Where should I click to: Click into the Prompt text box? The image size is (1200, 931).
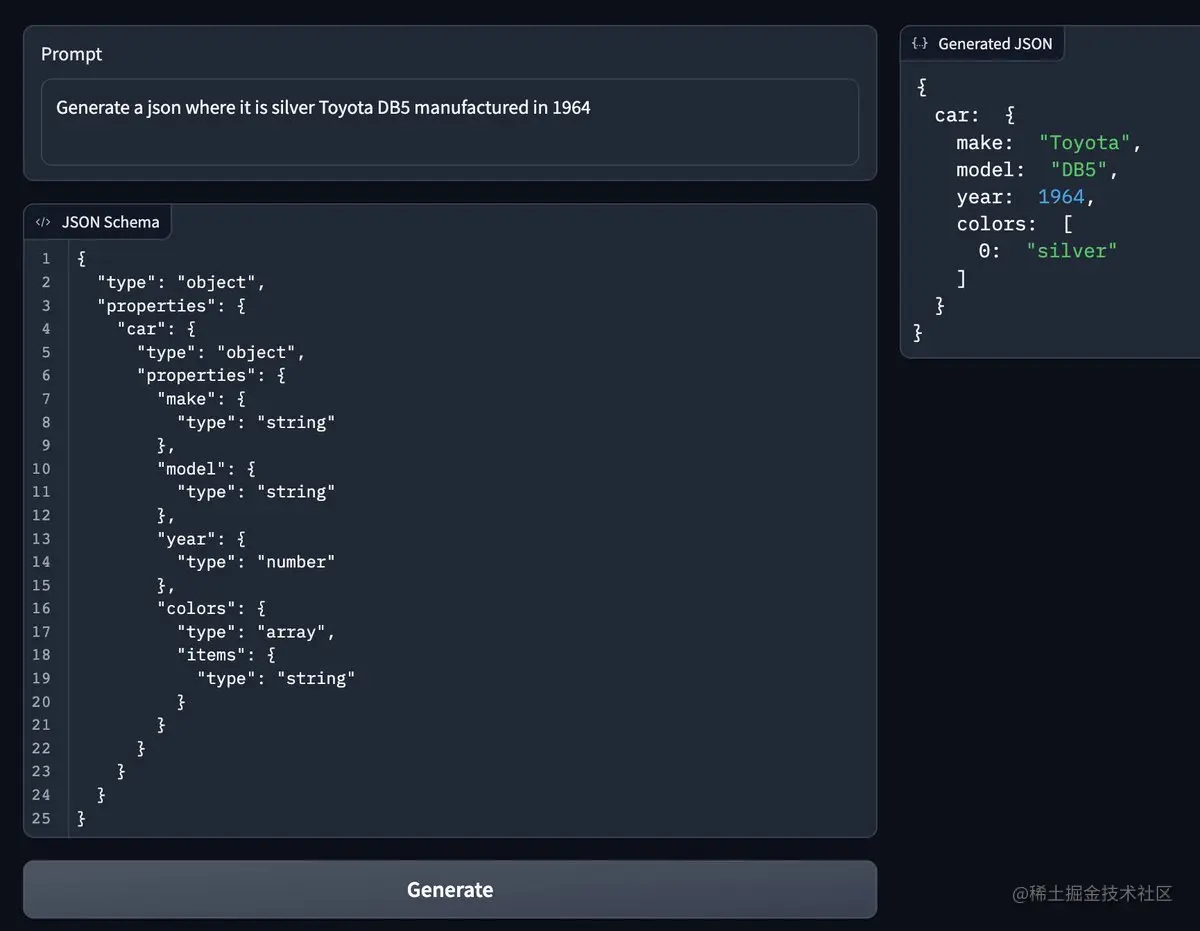[x=450, y=122]
